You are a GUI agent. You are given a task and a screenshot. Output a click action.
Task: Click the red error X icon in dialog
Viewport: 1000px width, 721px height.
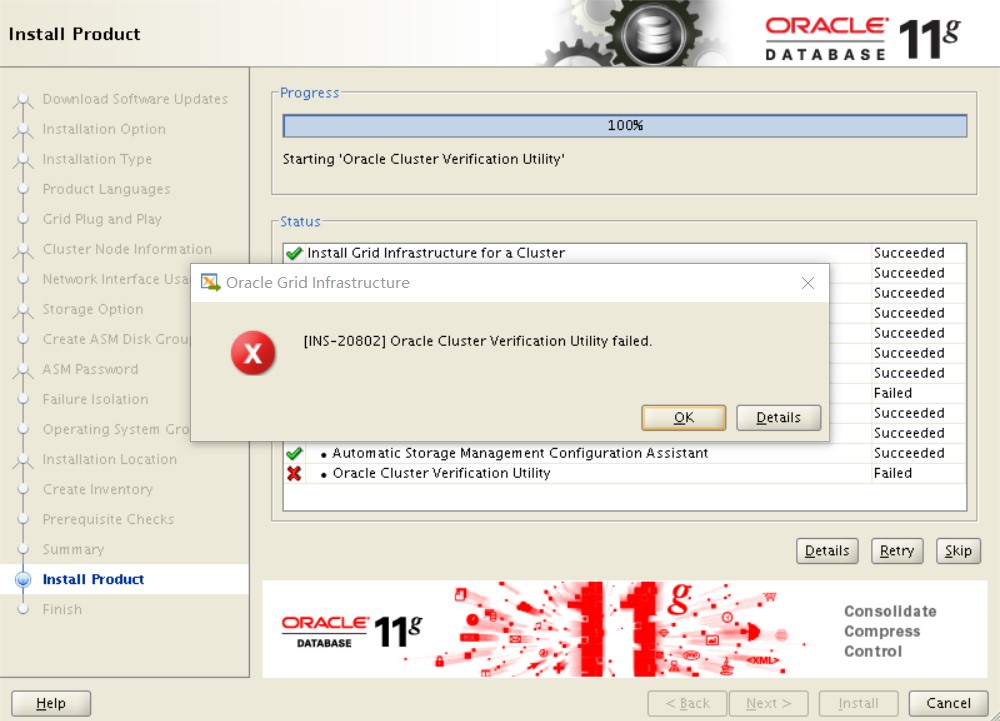click(253, 353)
